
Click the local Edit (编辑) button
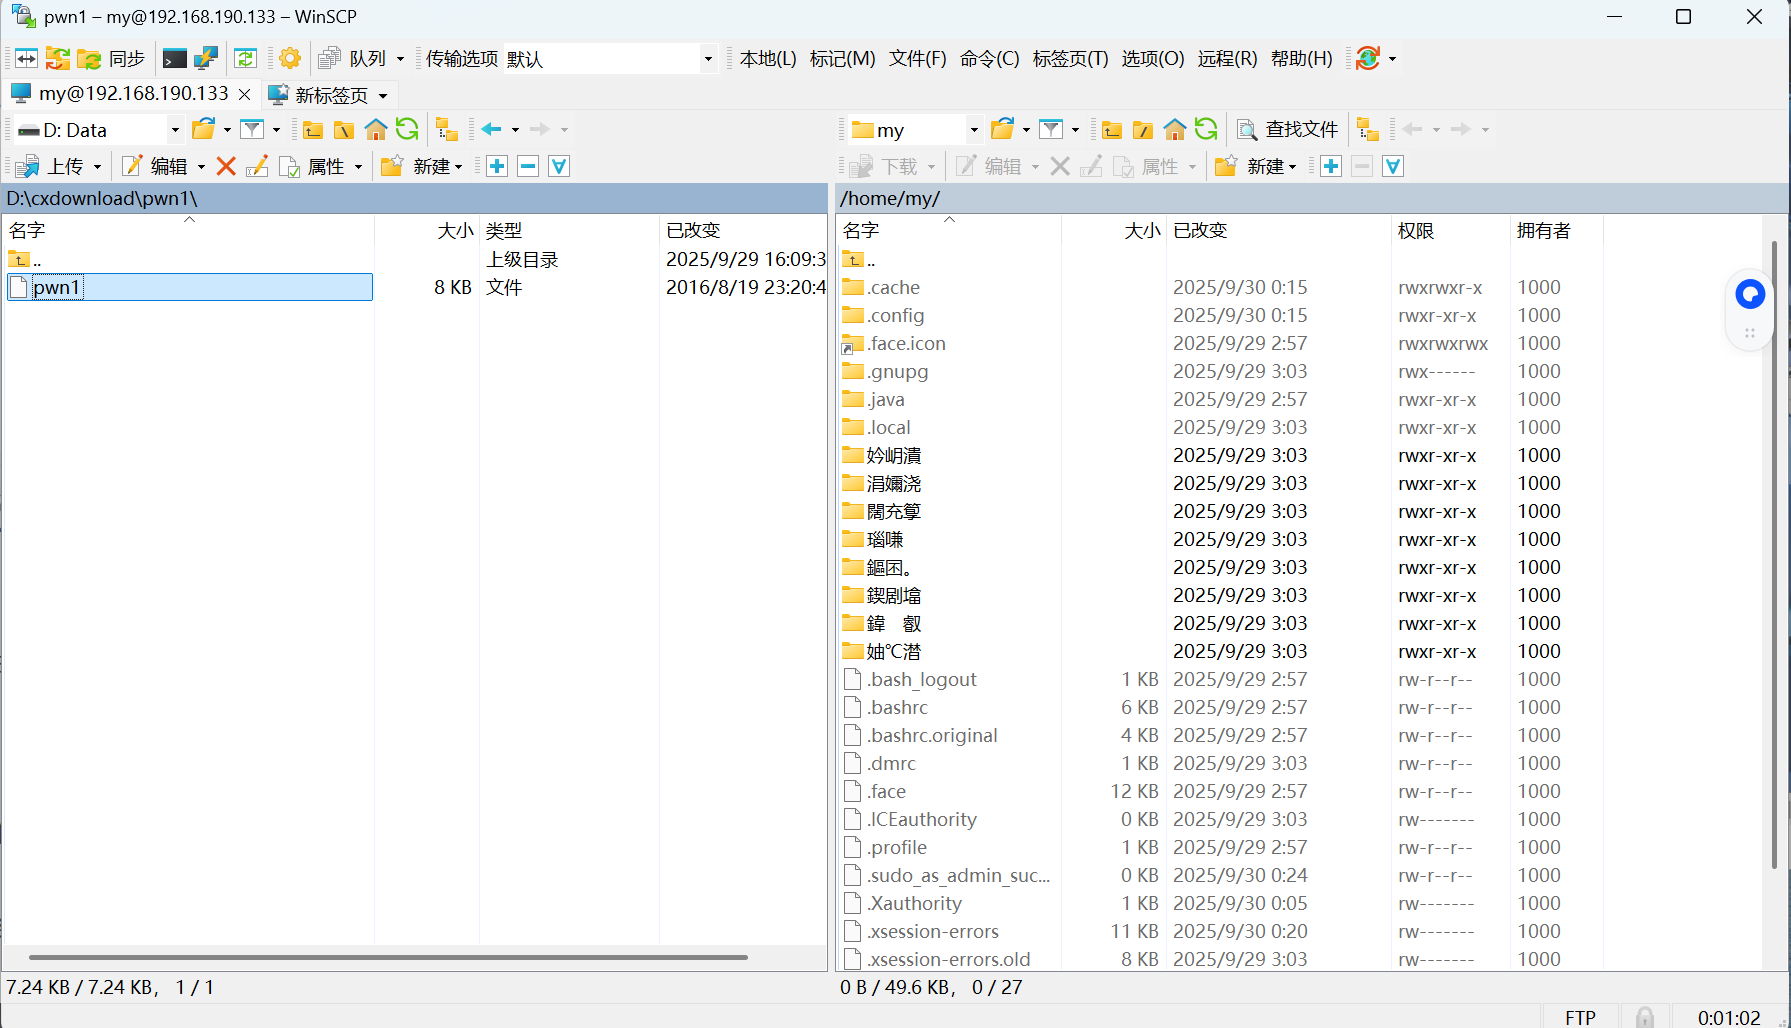pos(154,166)
